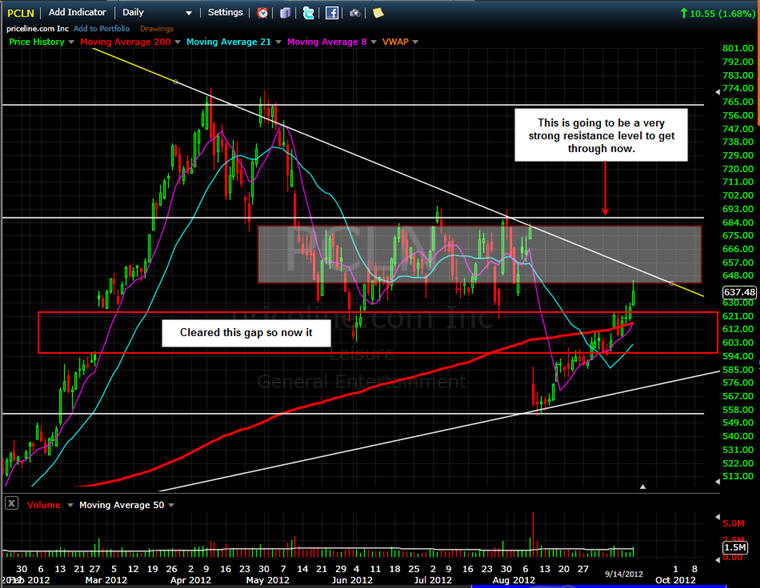Click the camera snapshot icon
Image resolution: width=760 pixels, height=588 pixels.
pyautogui.click(x=355, y=13)
